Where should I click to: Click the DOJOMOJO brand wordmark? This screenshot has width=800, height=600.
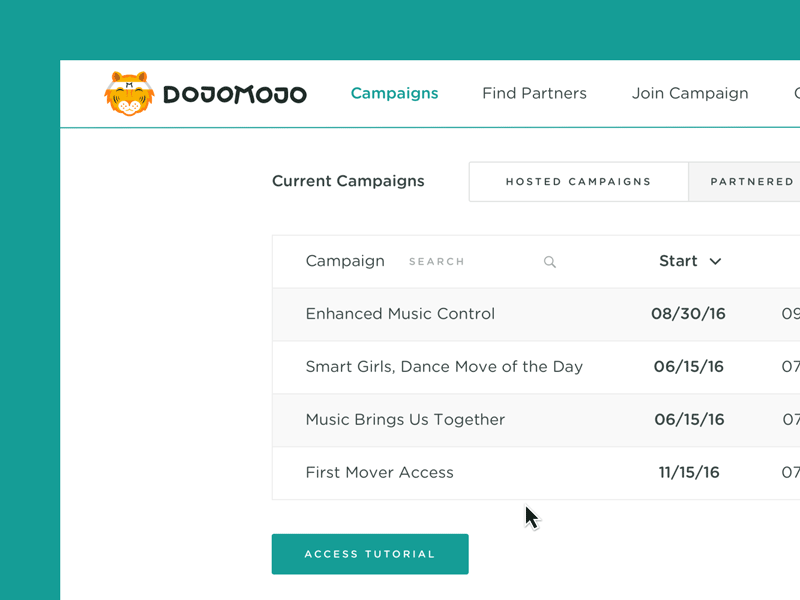(x=235, y=95)
